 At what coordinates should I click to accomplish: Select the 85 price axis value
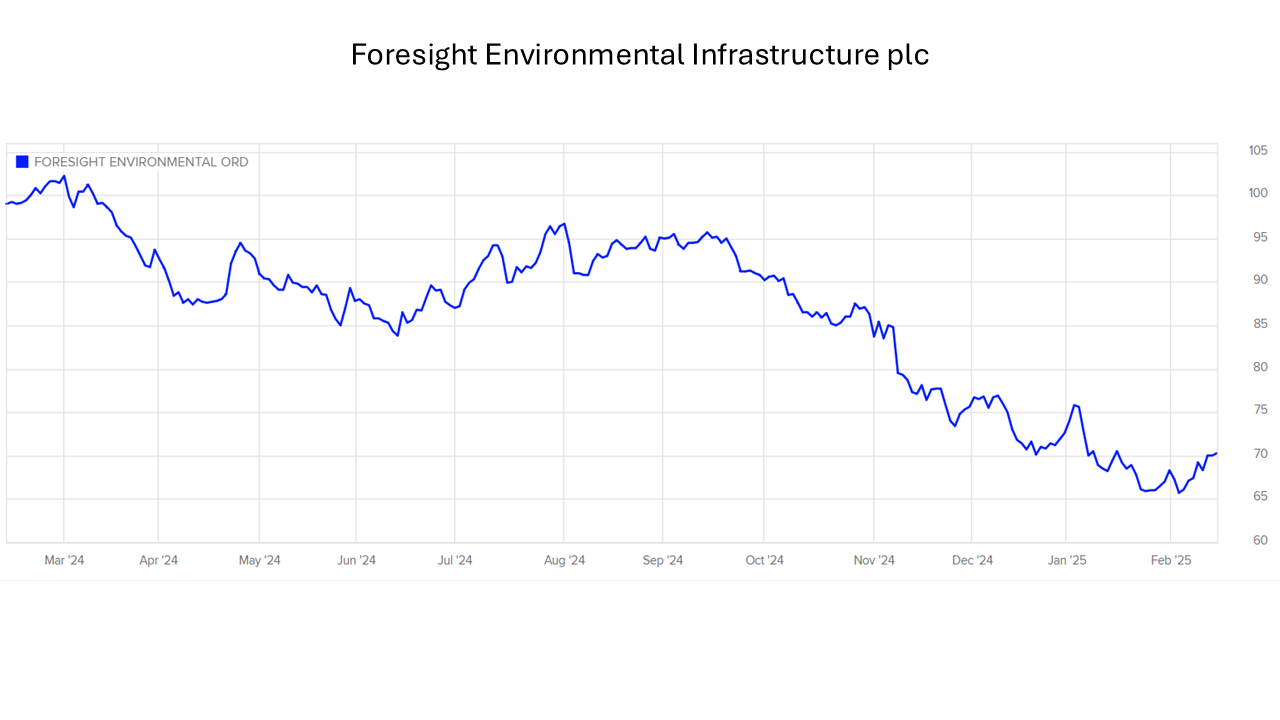(1258, 324)
